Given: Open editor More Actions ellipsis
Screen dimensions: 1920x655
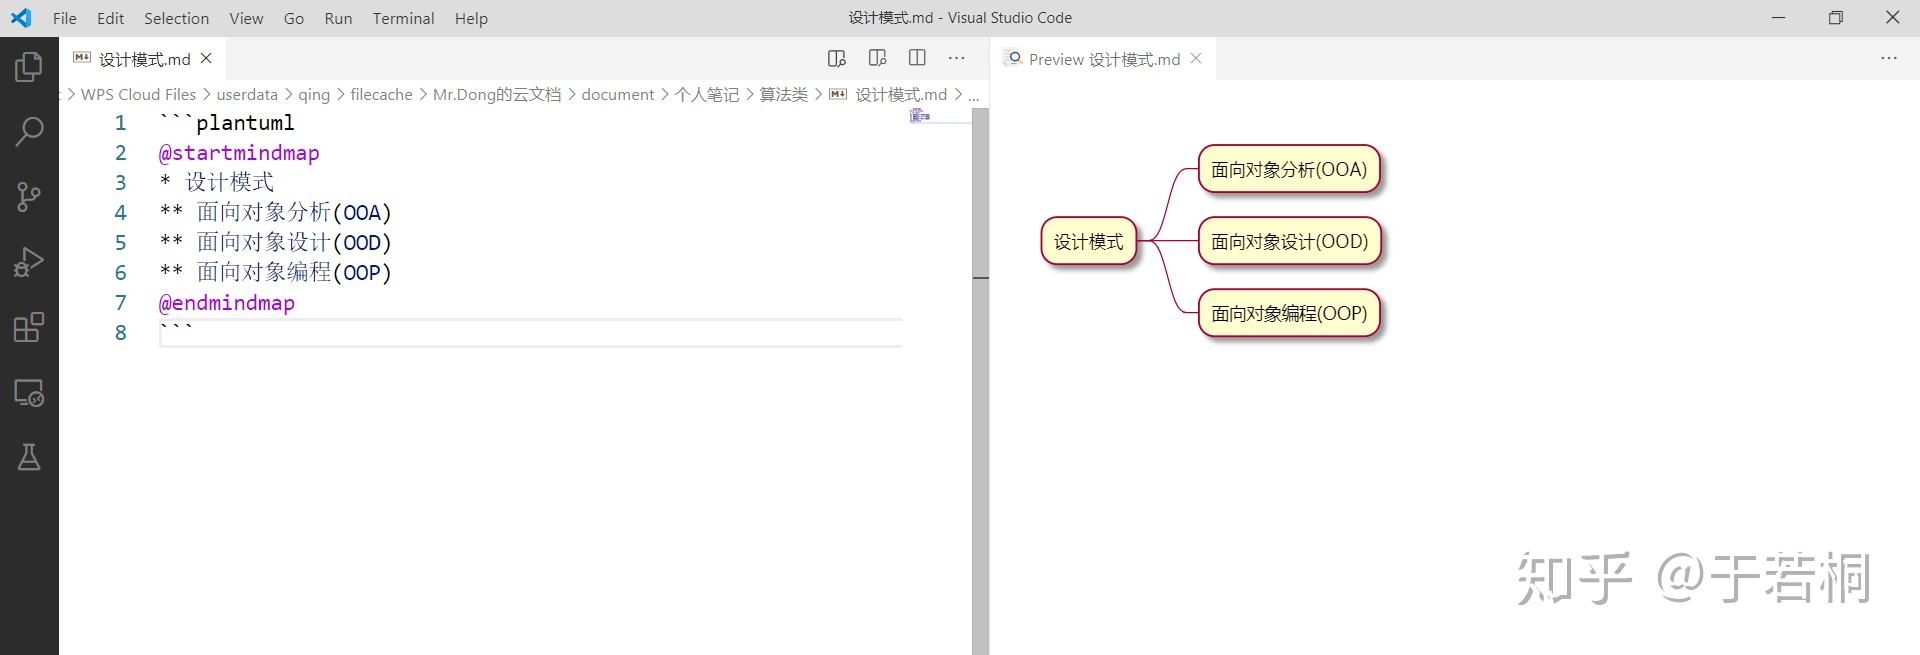Looking at the screenshot, I should coord(957,58).
